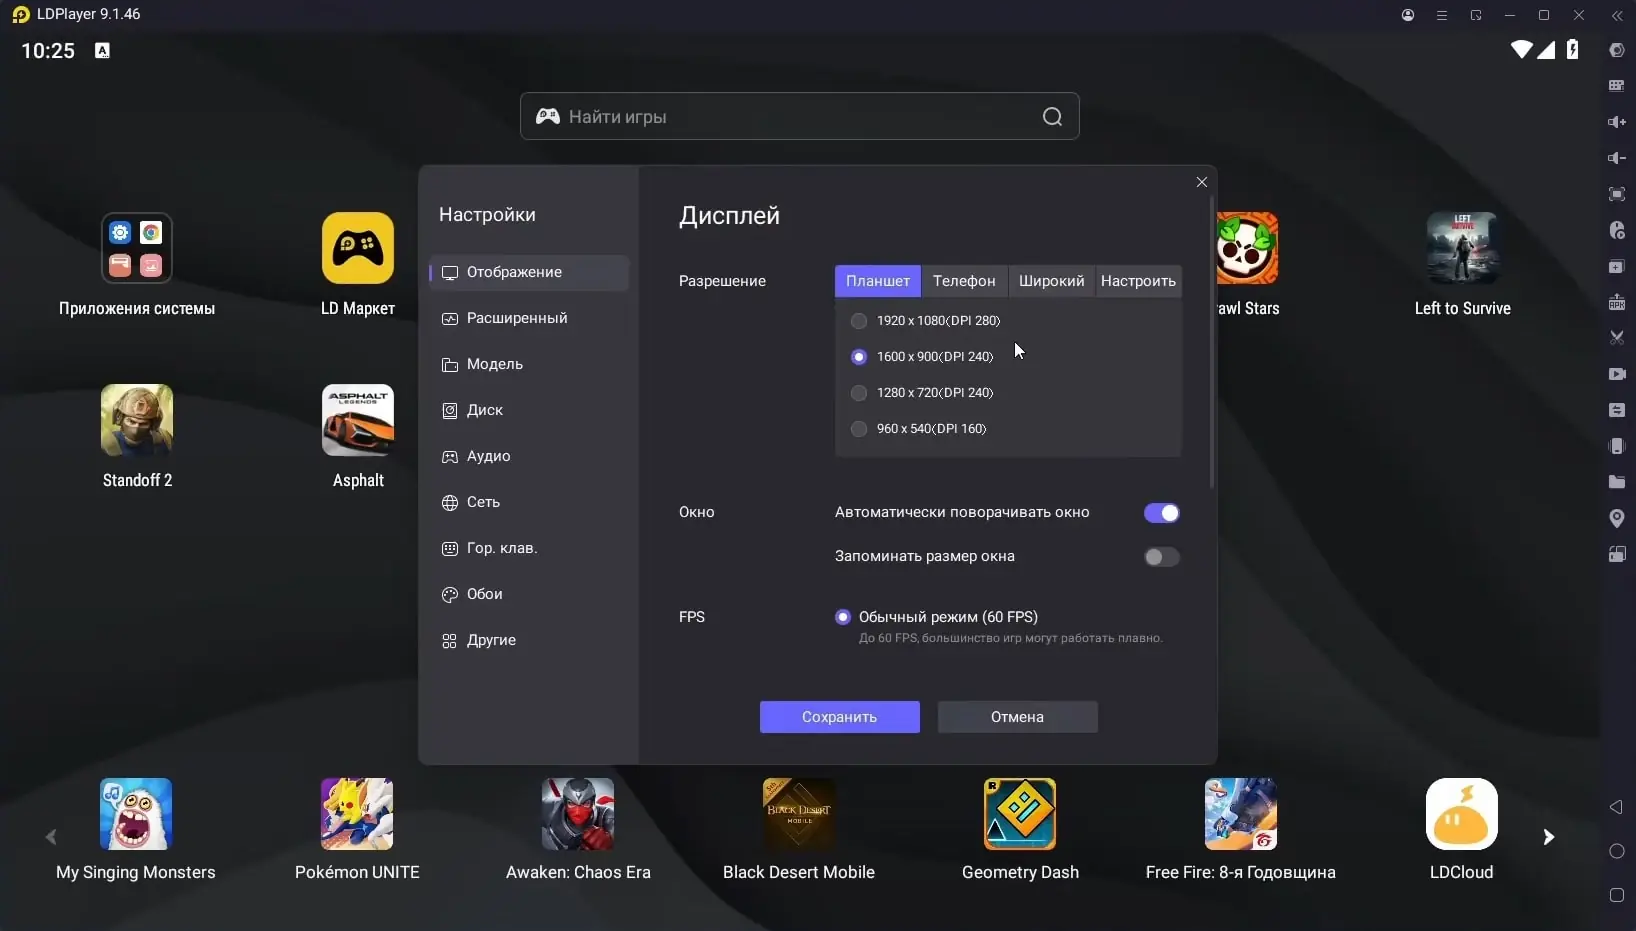The height and width of the screenshot is (931, 1636).
Task: Click the scissors screenshot icon in sidebar
Action: [1616, 338]
